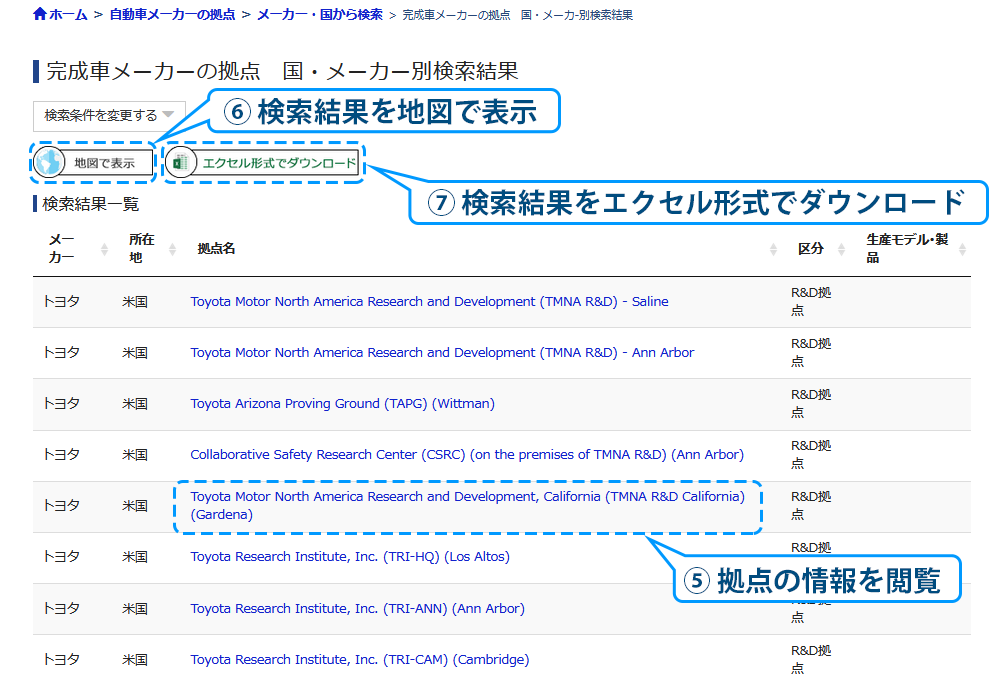Screen dimensions: 1000x684
Task: Click the Excel icon for download
Action: [x=181, y=163]
